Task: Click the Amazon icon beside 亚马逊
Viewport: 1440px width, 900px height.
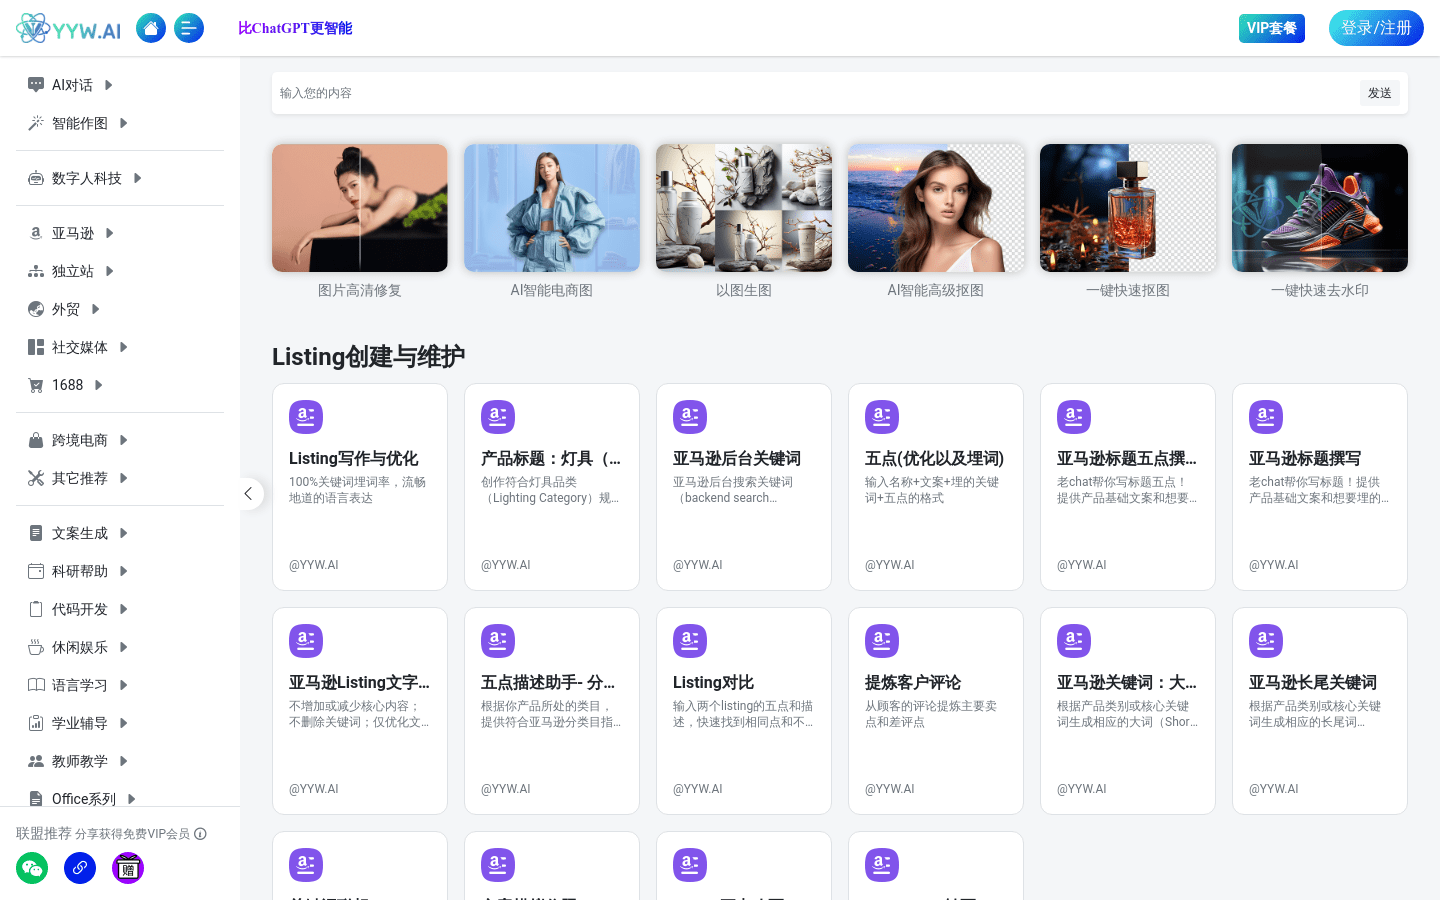Action: (x=36, y=233)
